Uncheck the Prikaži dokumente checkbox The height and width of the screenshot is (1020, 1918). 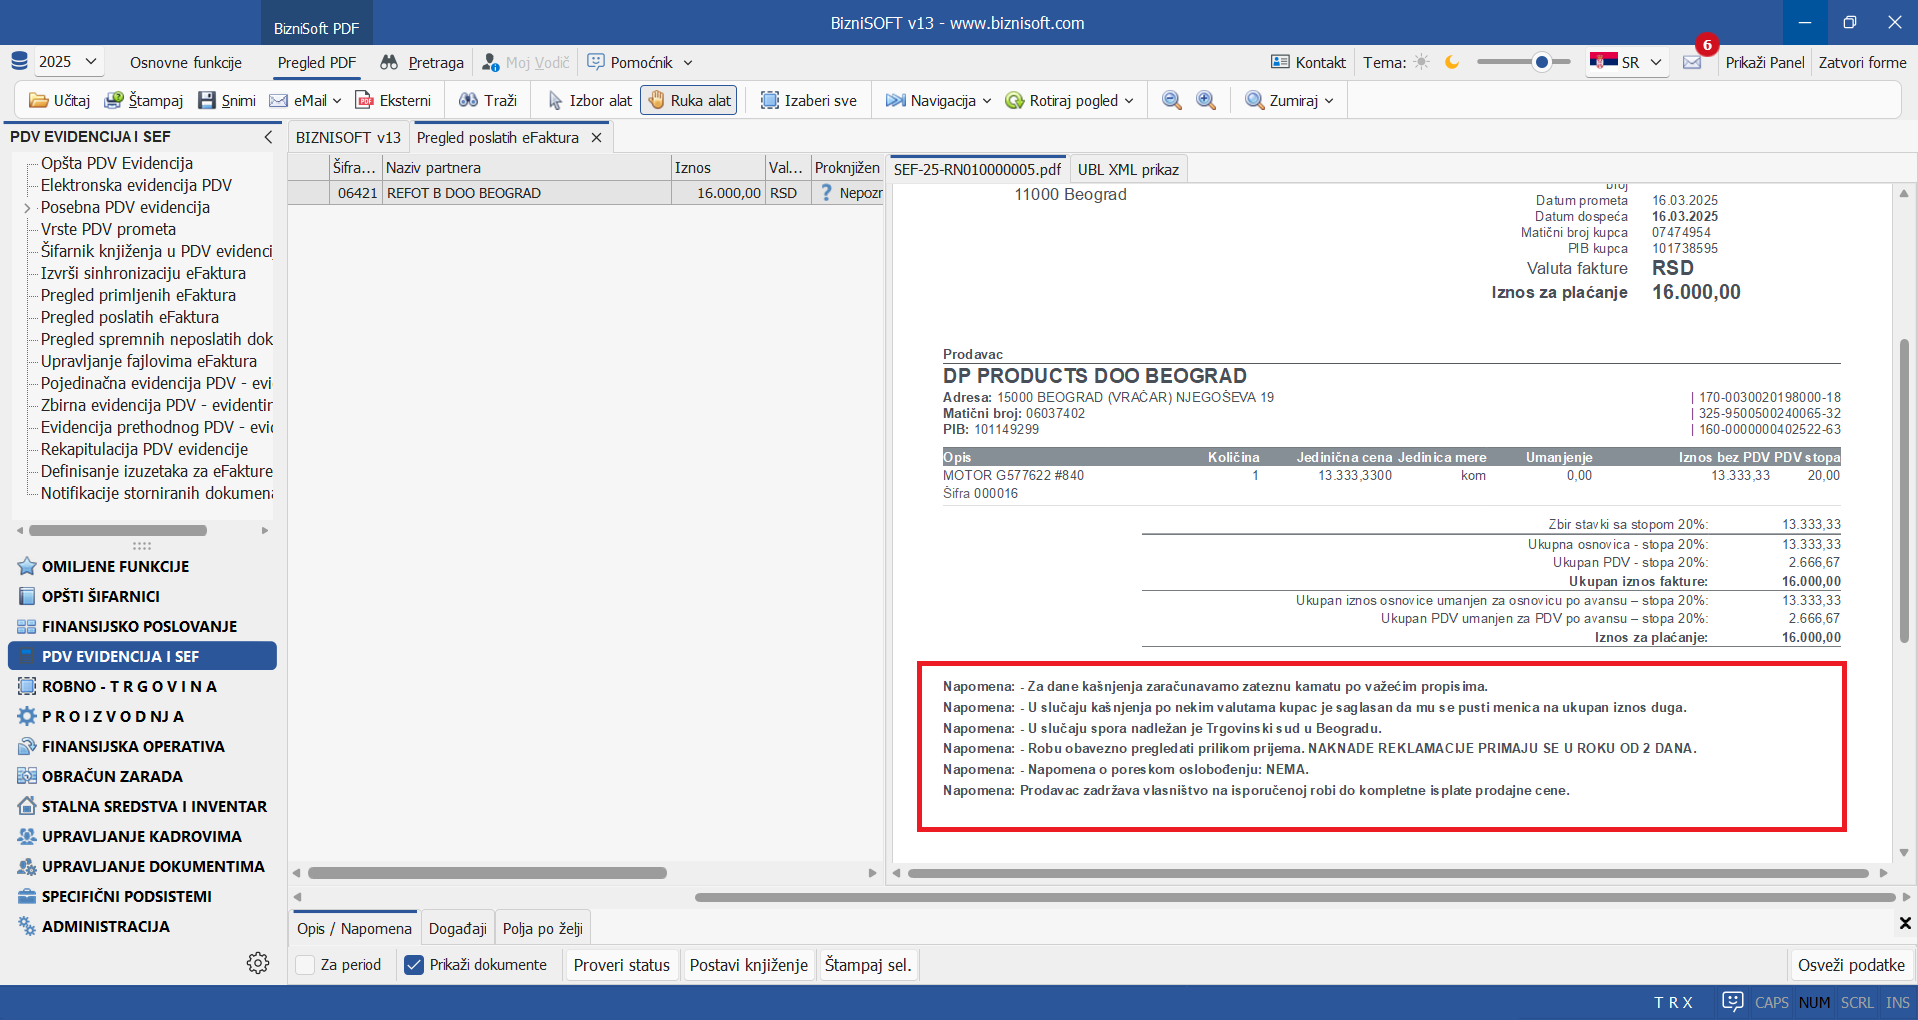pos(414,965)
